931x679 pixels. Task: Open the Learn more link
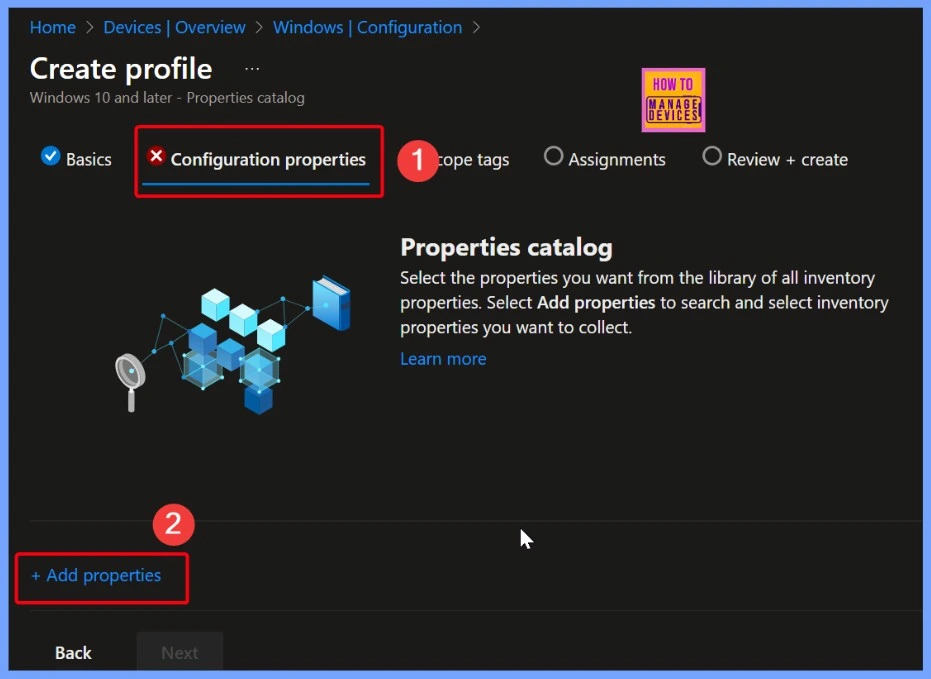coord(443,358)
